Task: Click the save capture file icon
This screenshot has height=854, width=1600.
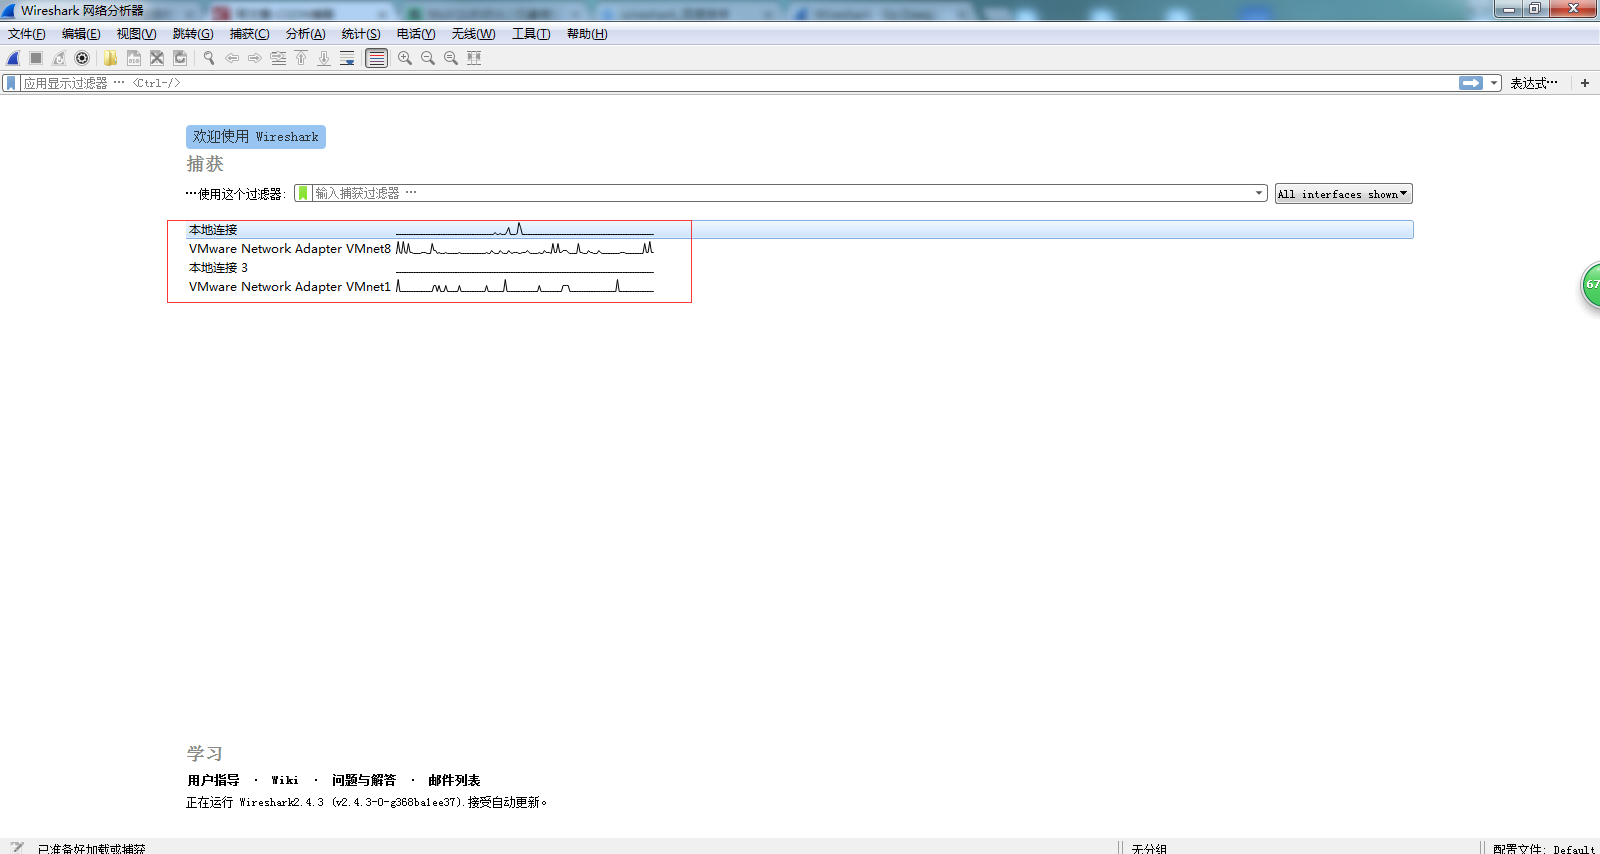Action: click(133, 58)
